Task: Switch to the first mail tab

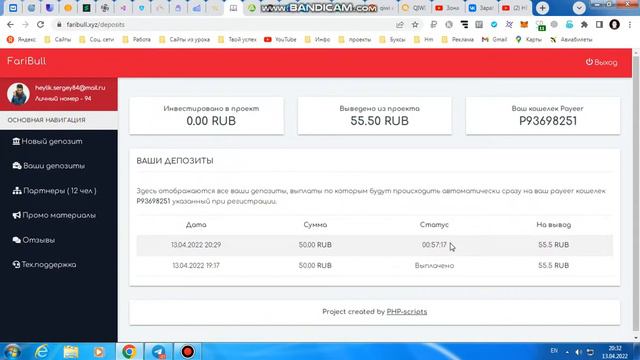Action: 13,8
